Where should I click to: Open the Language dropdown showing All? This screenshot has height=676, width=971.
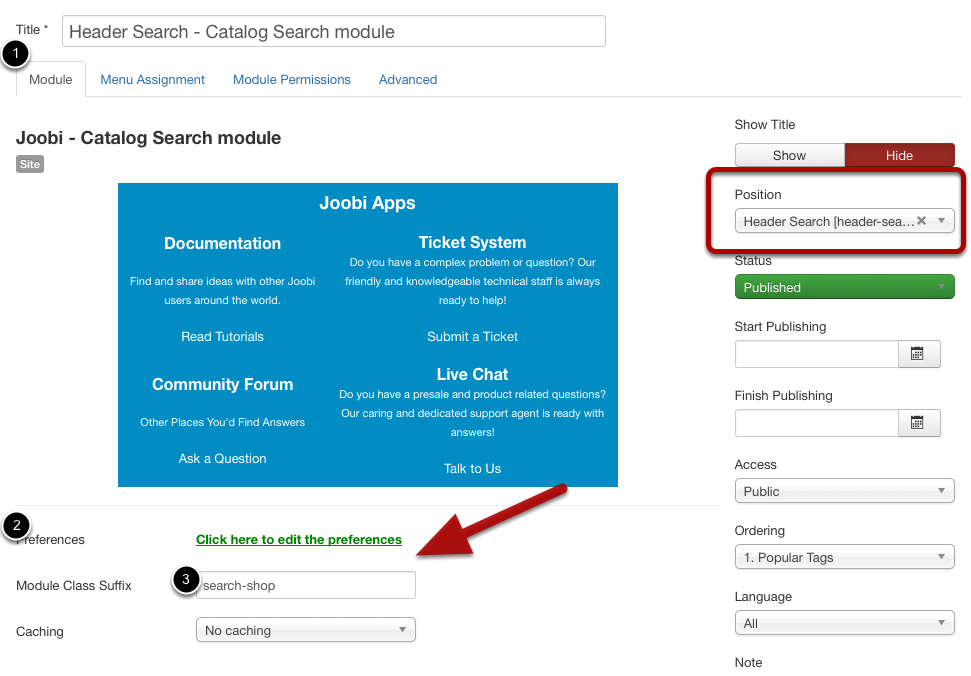[844, 623]
